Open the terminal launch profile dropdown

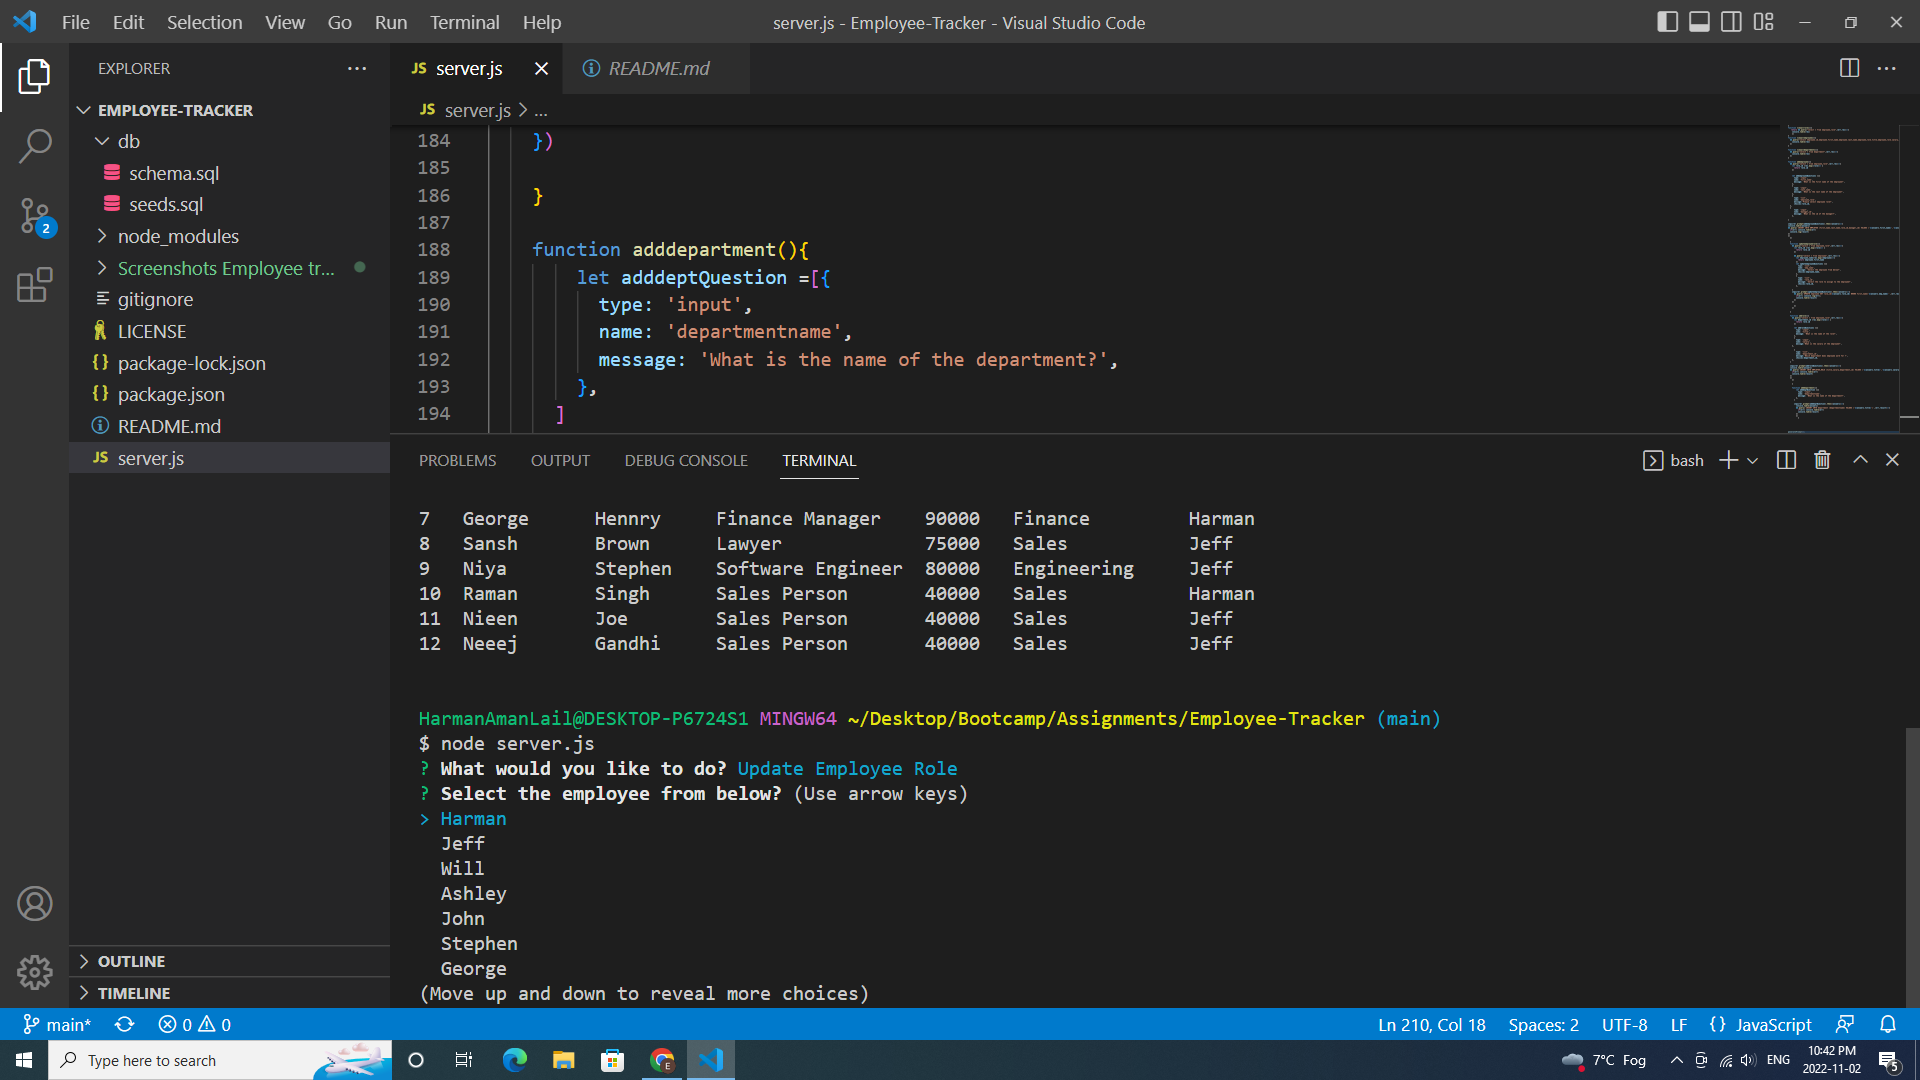tap(1753, 460)
